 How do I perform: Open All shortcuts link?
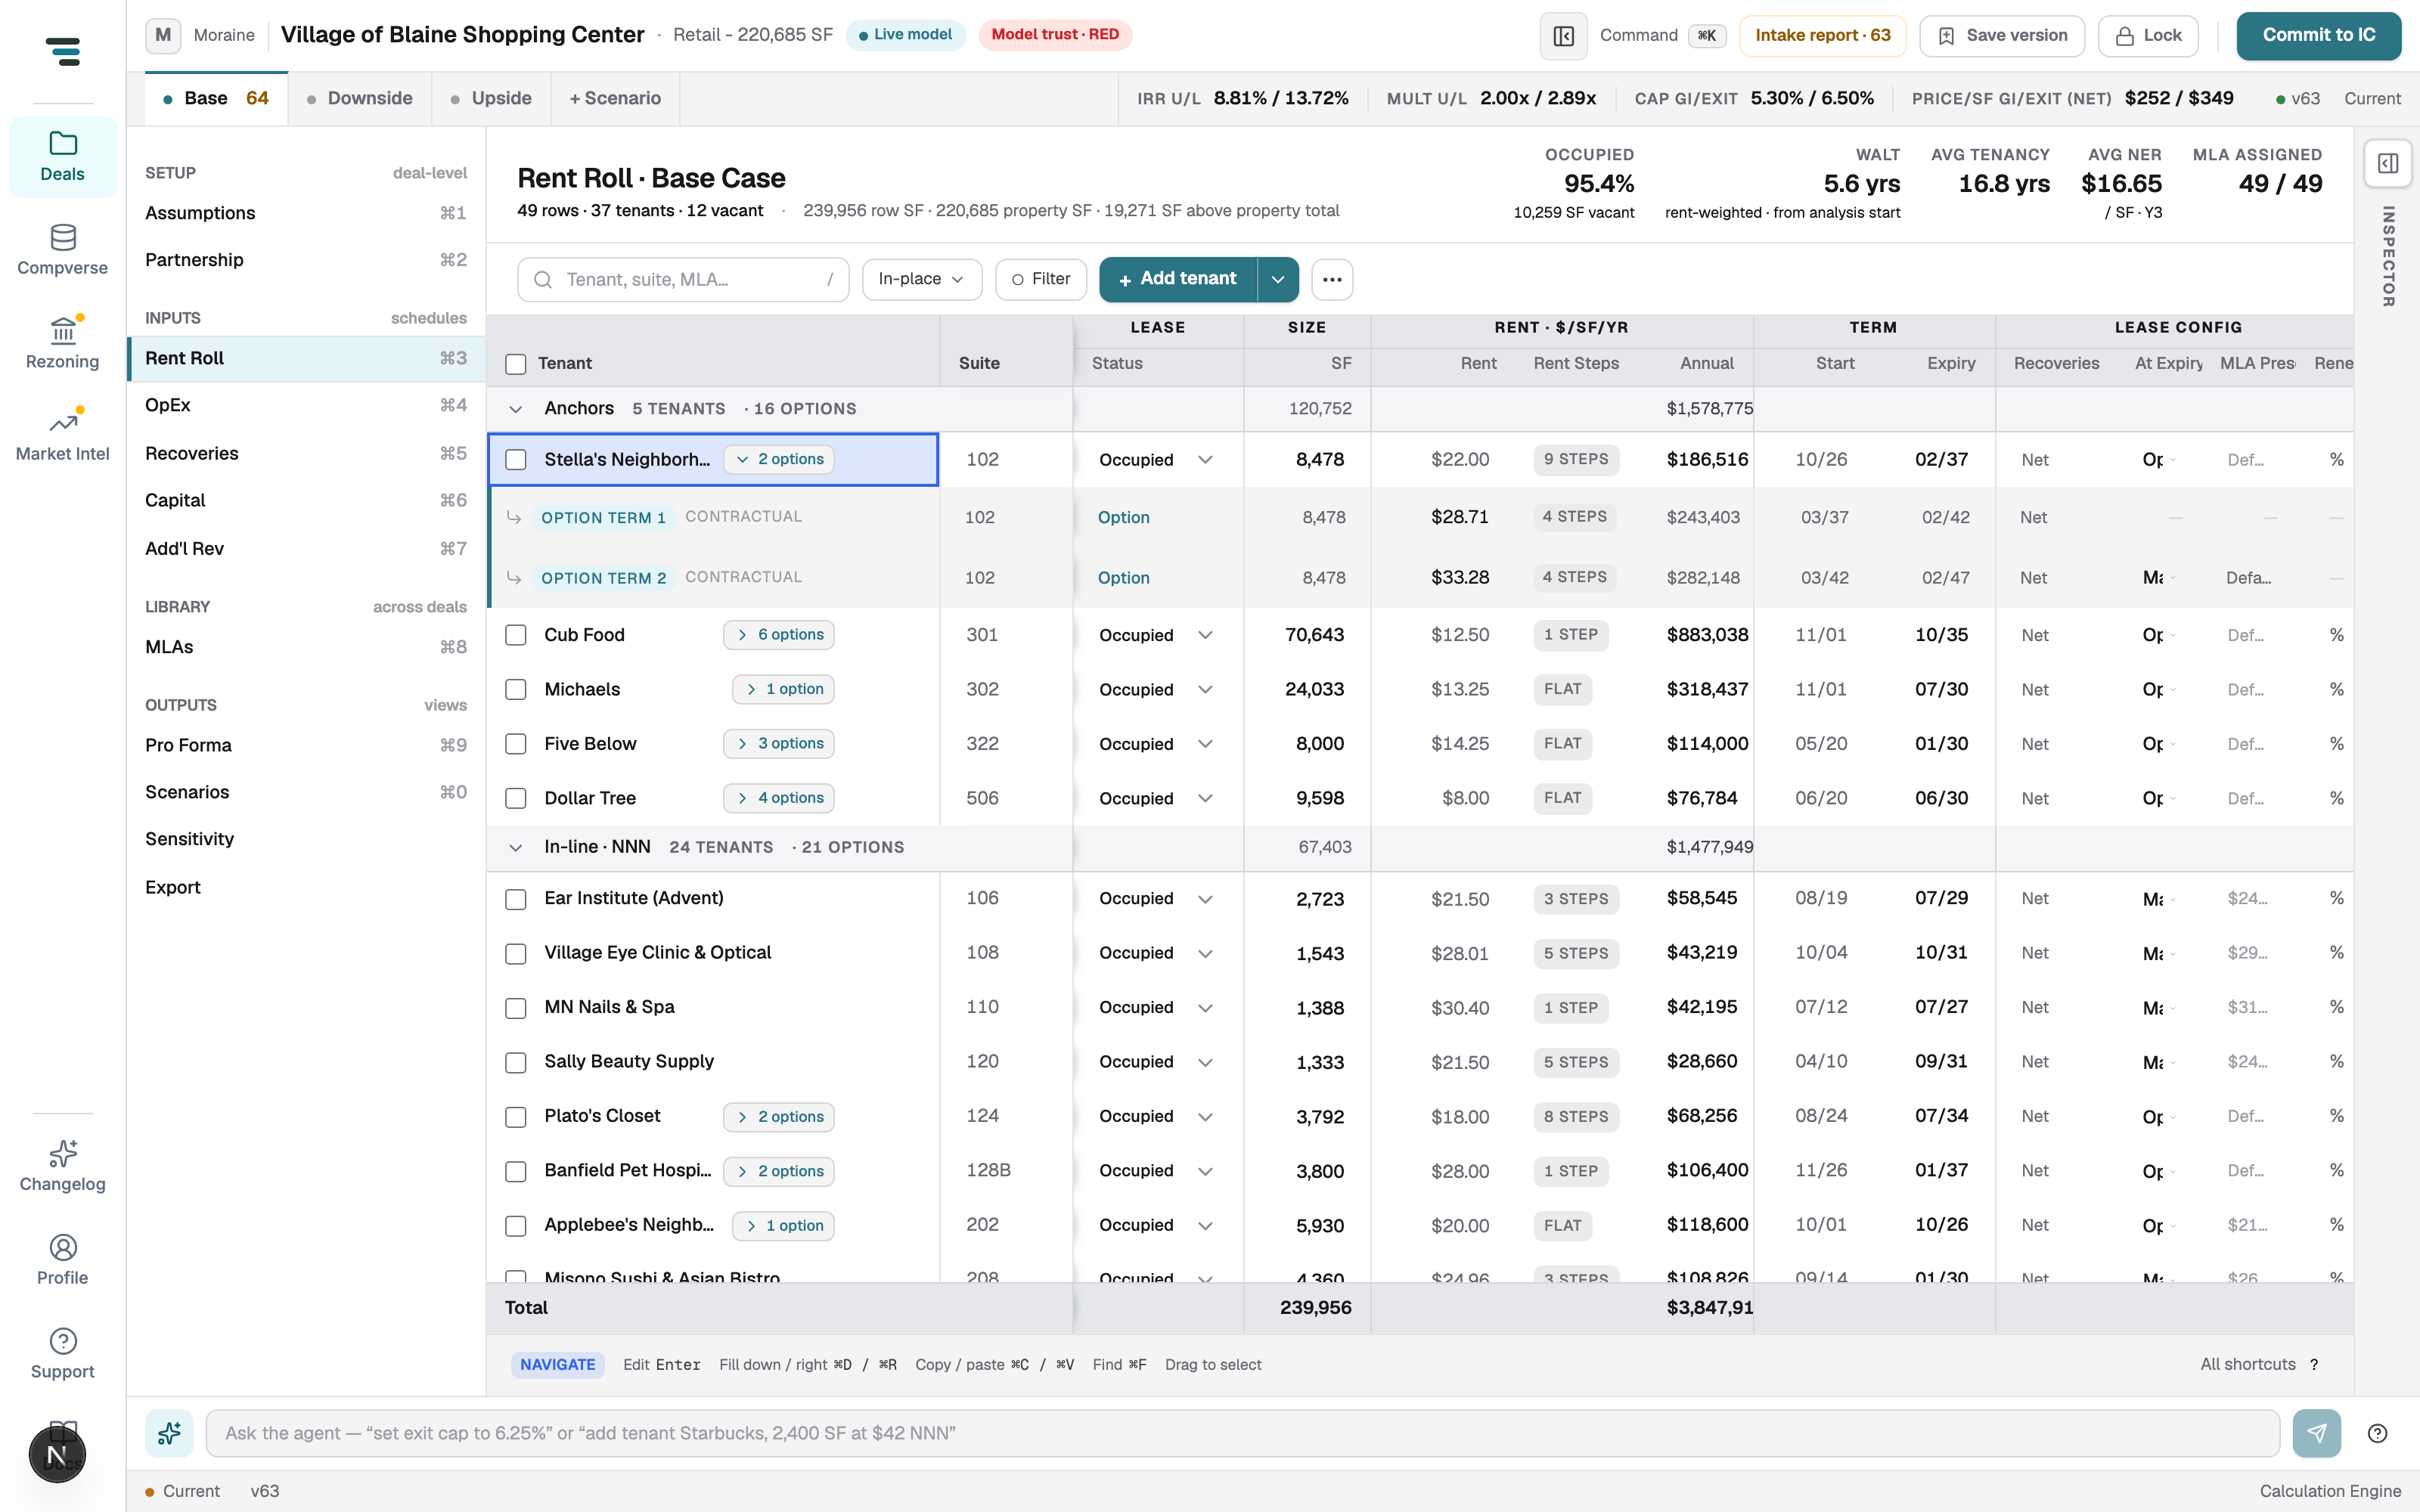pyautogui.click(x=2247, y=1364)
